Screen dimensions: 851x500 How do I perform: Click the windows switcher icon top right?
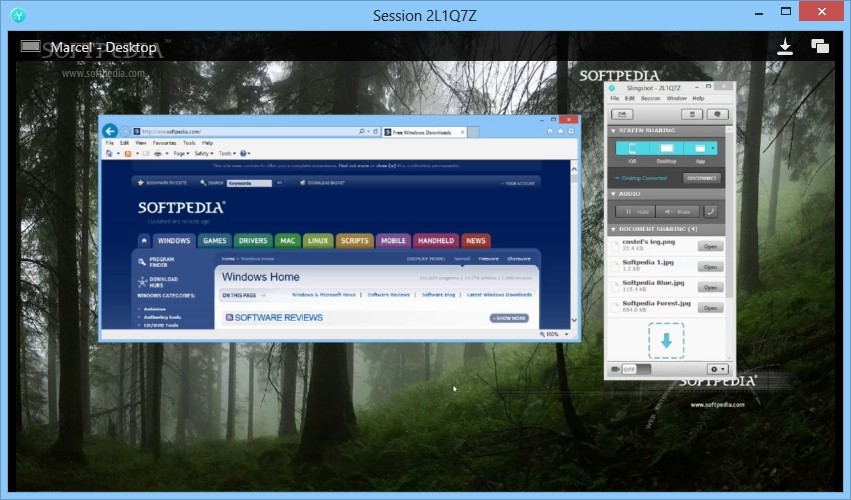[820, 46]
